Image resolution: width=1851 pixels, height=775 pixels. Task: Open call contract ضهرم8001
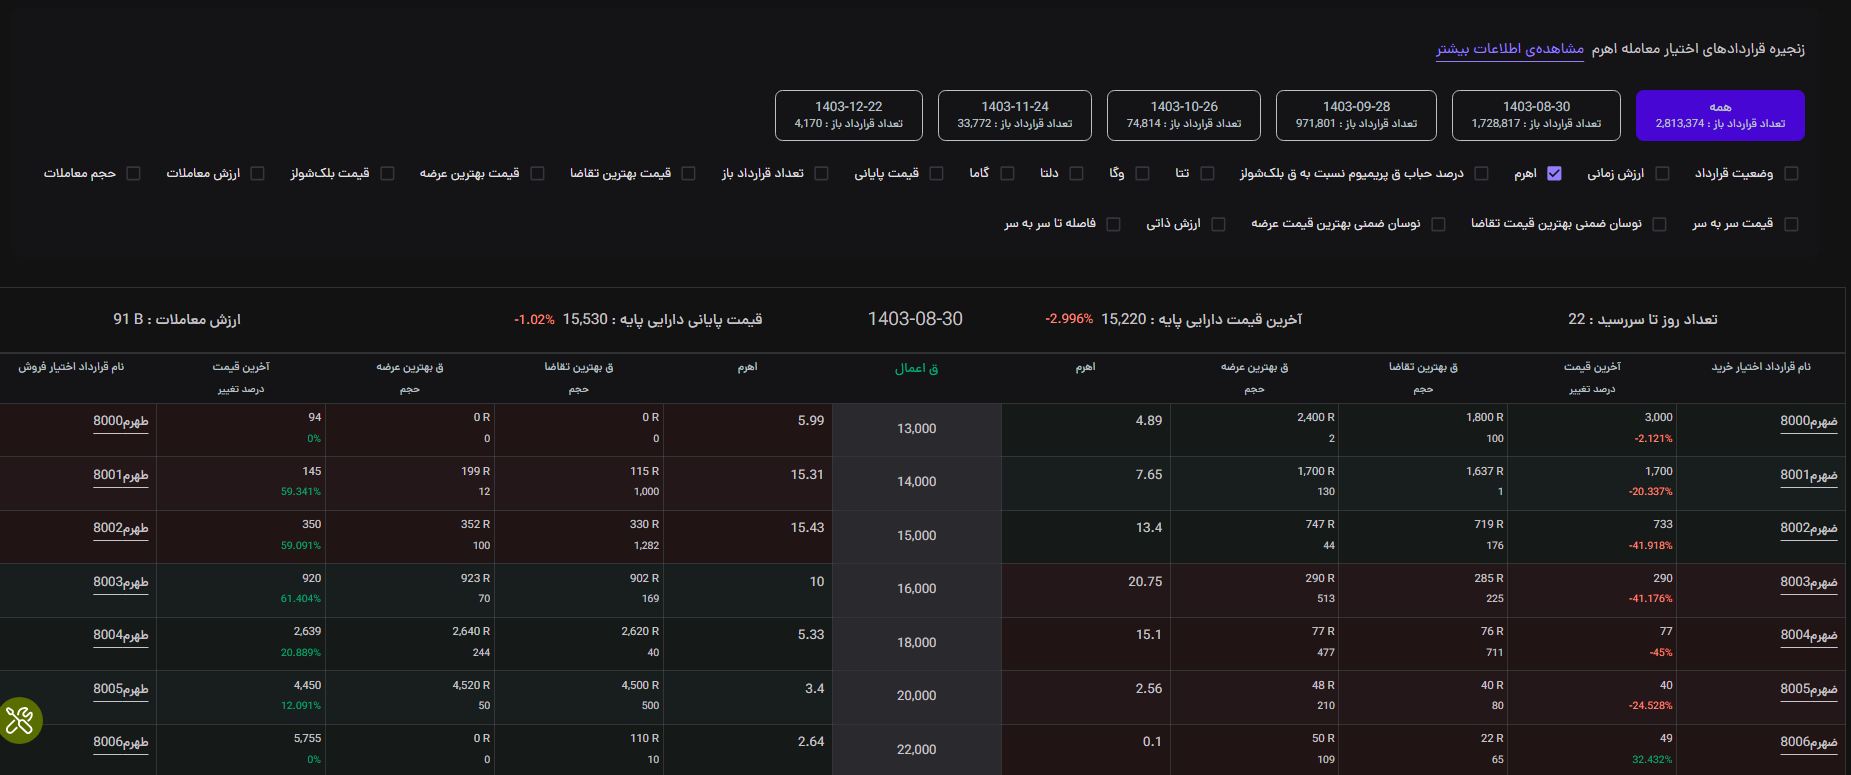(x=1808, y=475)
